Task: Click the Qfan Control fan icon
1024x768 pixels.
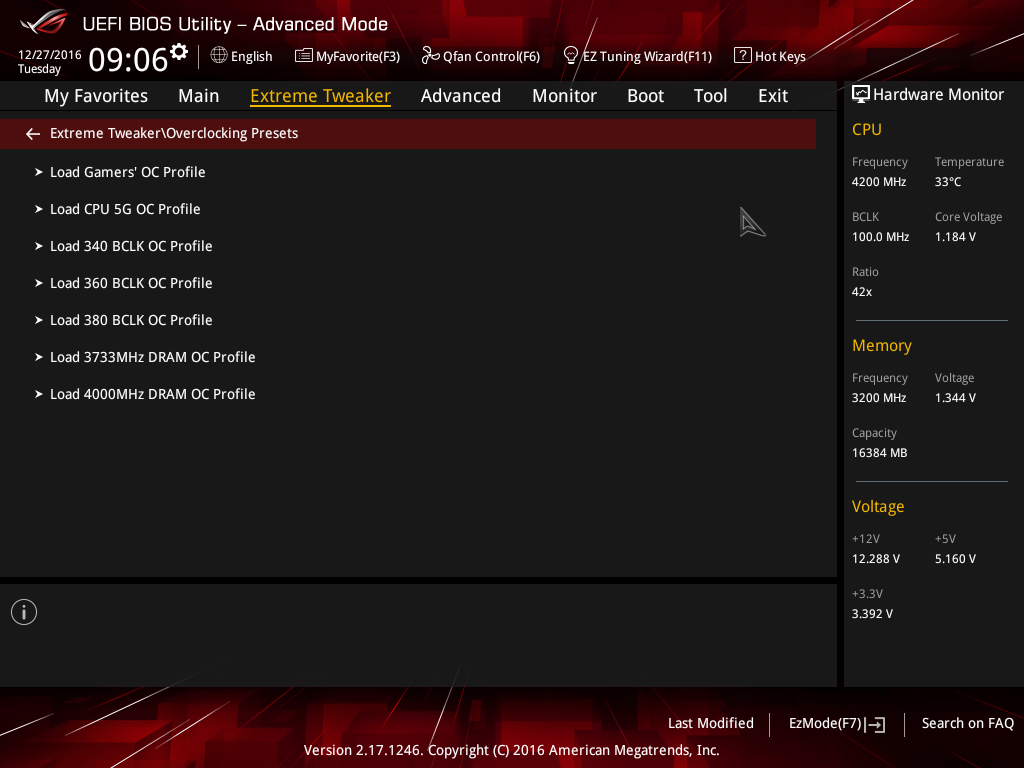Action: click(x=430, y=56)
